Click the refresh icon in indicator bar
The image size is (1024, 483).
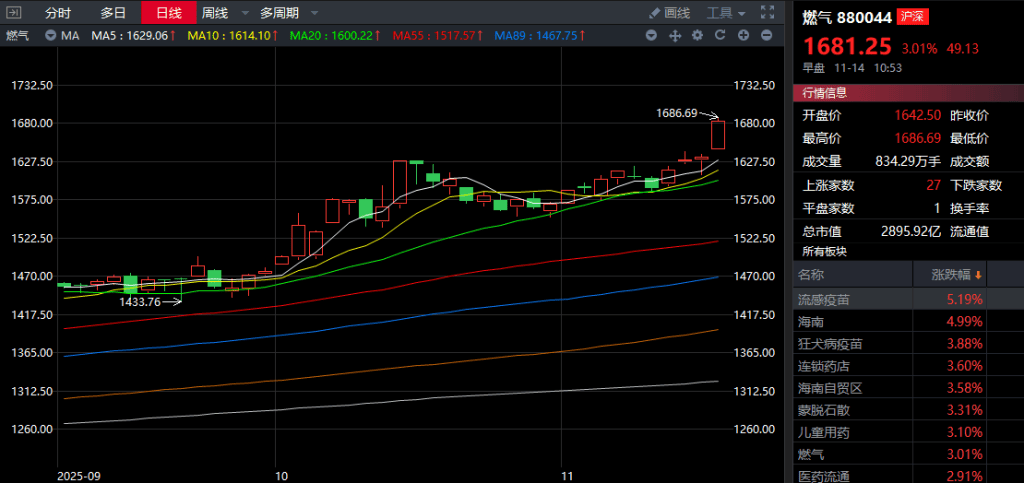(x=720, y=36)
